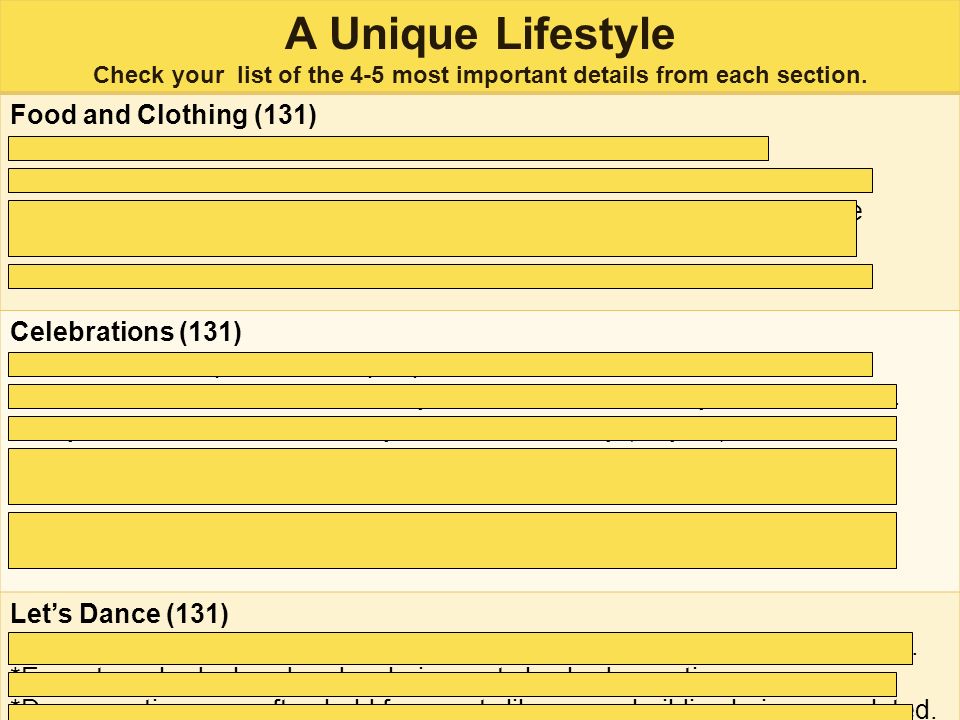The height and width of the screenshot is (720, 960).
Task: Select the 'Check your list' subtitle text
Action: [x=479, y=75]
